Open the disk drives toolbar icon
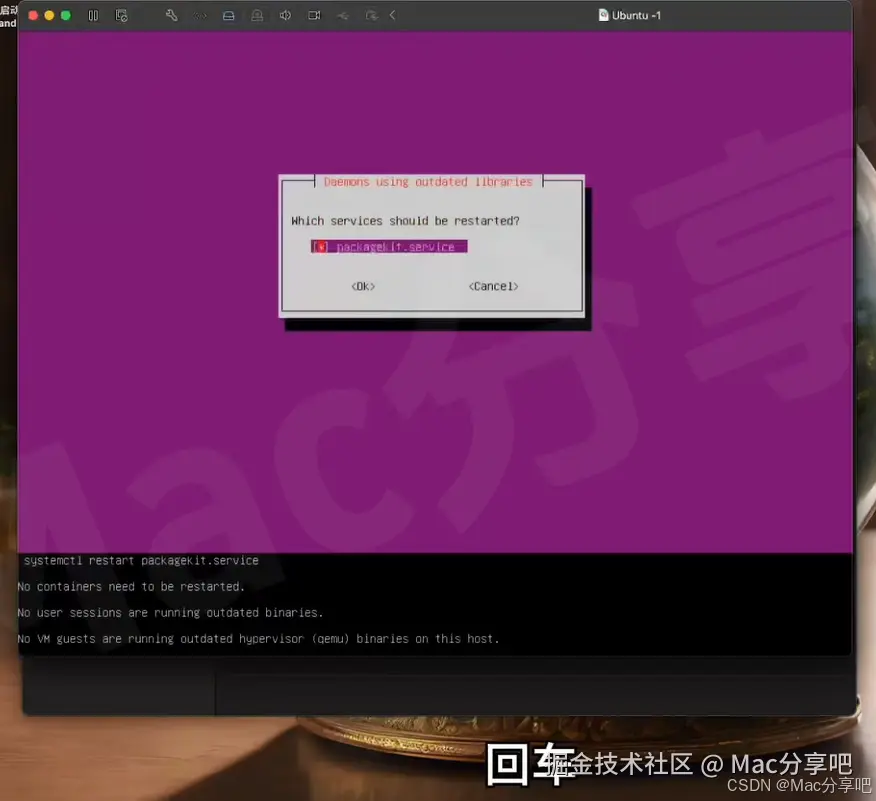This screenshot has height=801, width=876. 230,15
